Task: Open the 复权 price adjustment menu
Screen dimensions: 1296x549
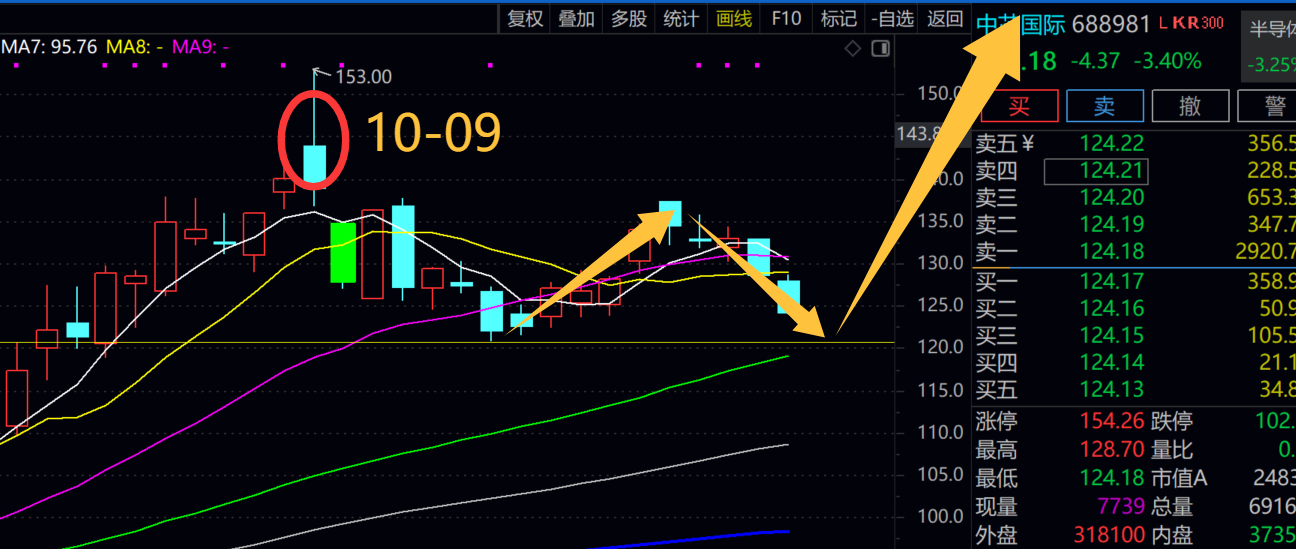Action: (x=525, y=18)
